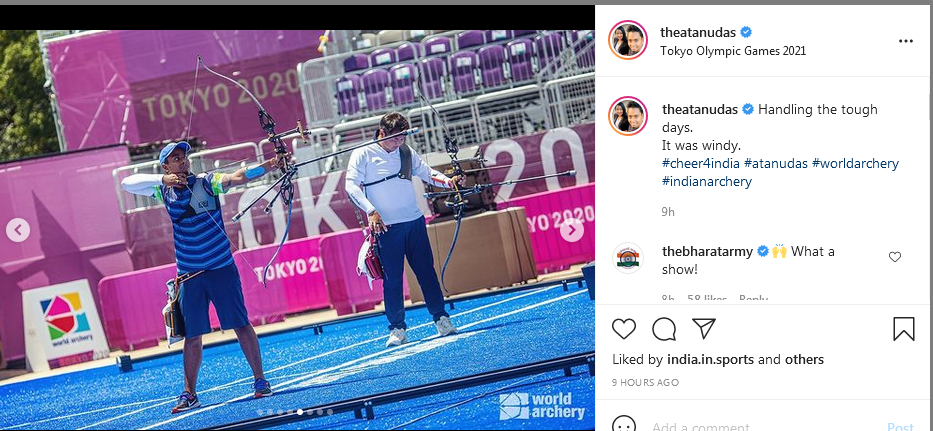Open Tokyo Olympic Games 2021 location
This screenshot has width=933, height=431.
(733, 51)
